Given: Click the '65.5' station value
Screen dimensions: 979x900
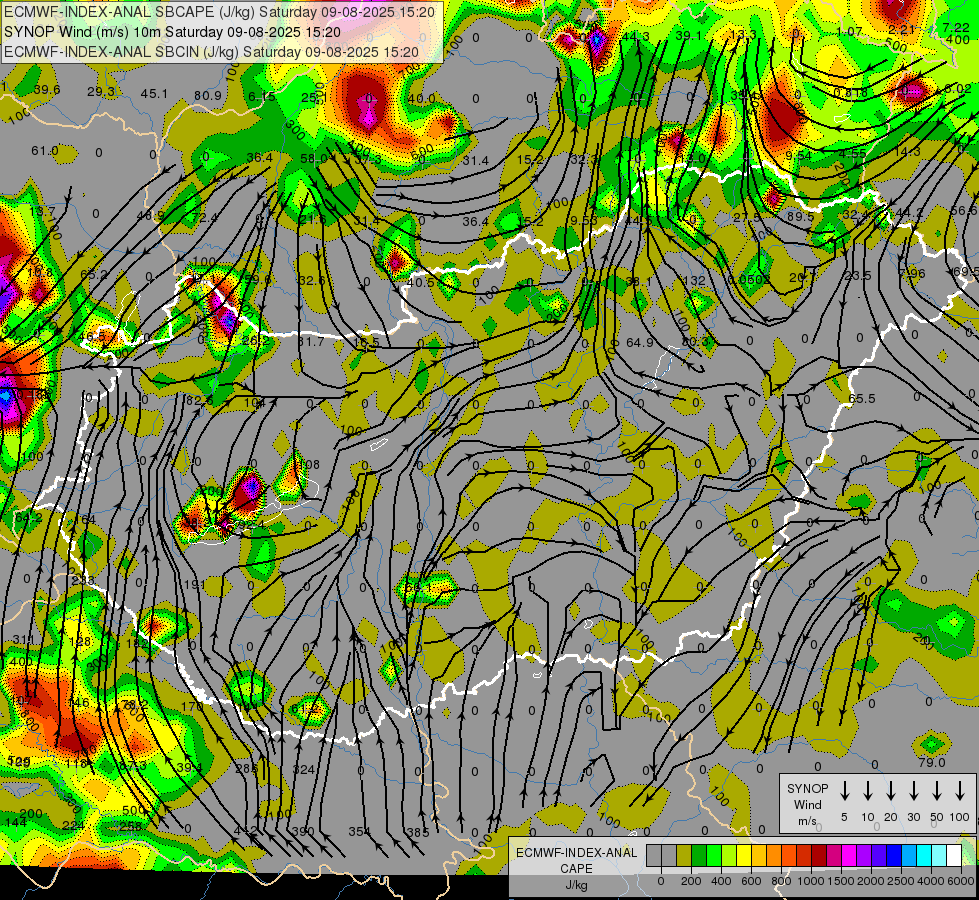Looking at the screenshot, I should (862, 398).
